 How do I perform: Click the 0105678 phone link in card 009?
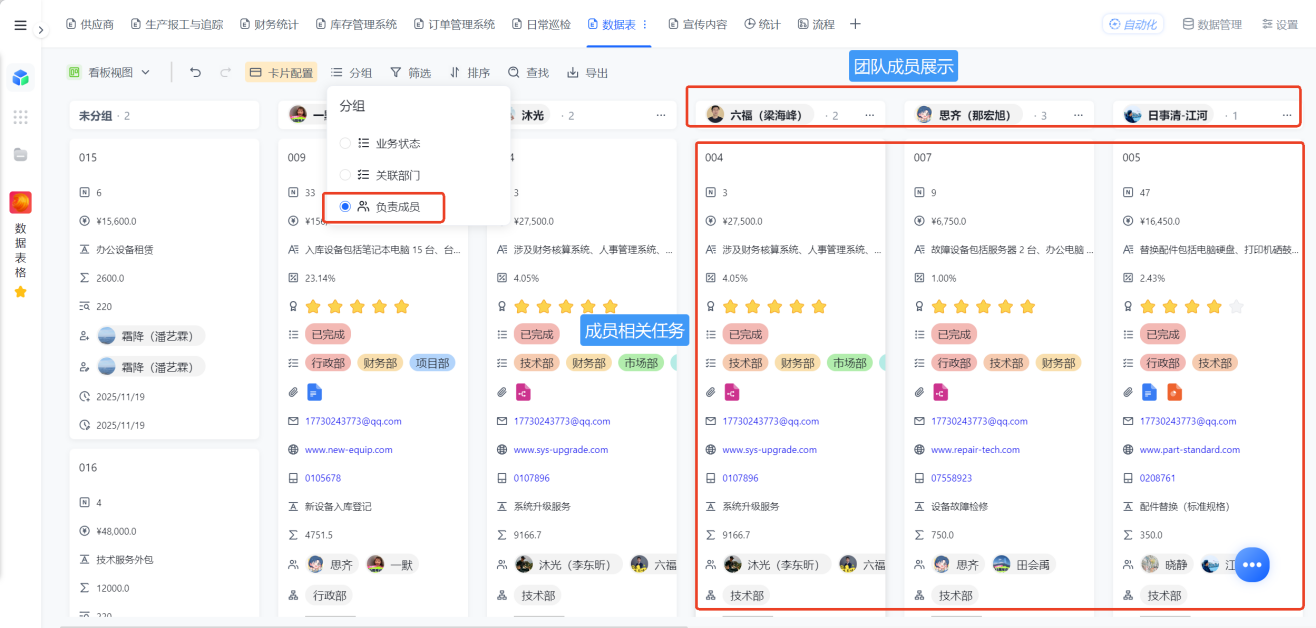(323, 478)
